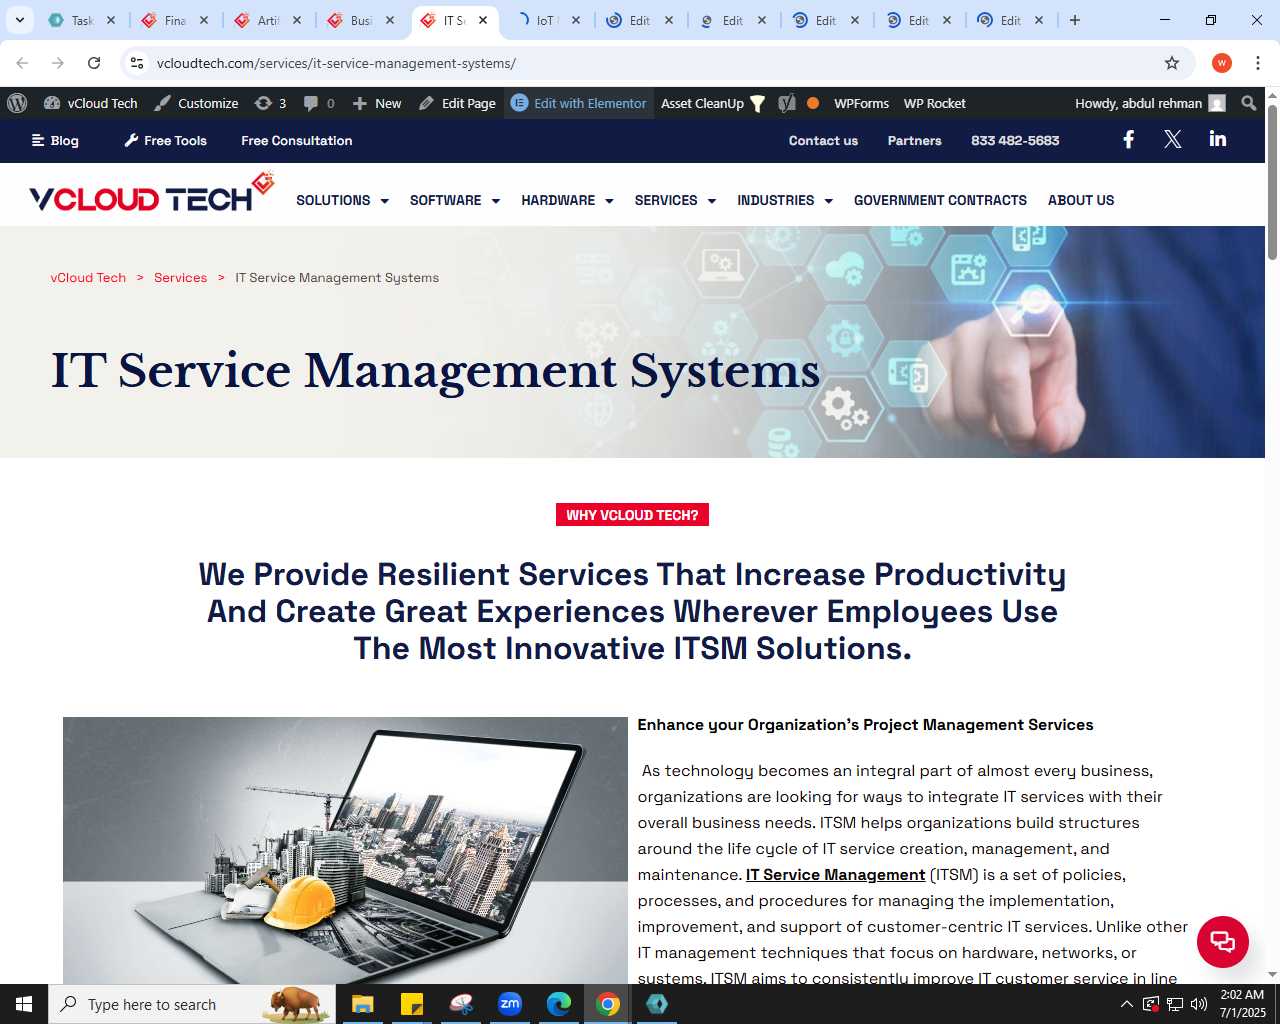
Task: Show hidden system tray icons
Action: [1126, 1004]
